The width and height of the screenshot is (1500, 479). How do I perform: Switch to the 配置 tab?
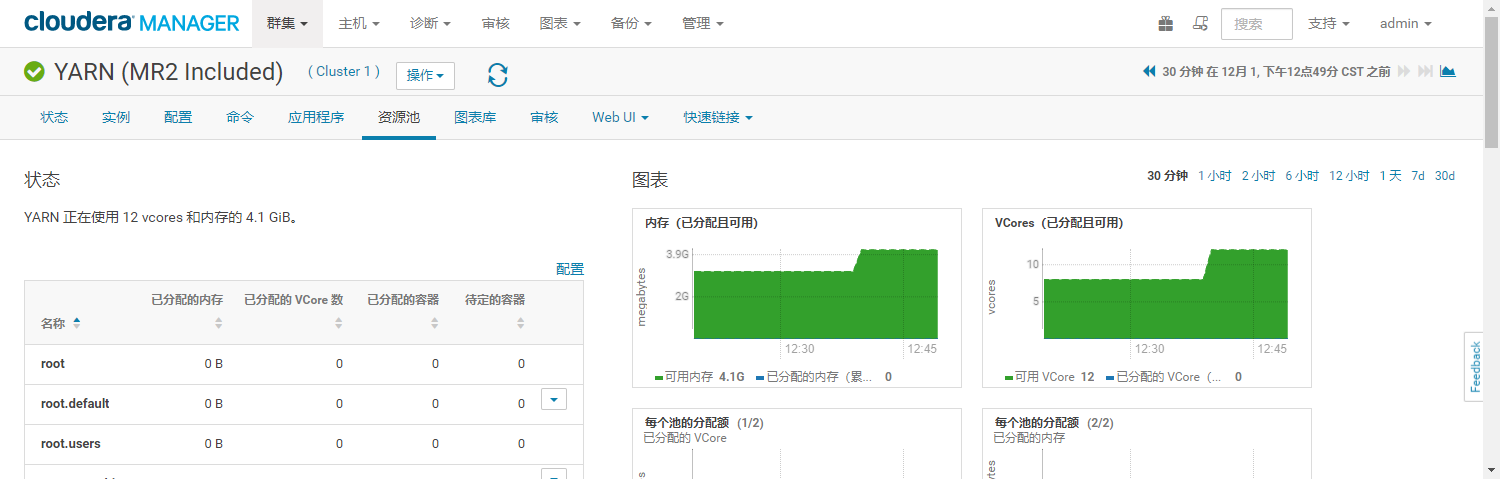click(x=178, y=117)
